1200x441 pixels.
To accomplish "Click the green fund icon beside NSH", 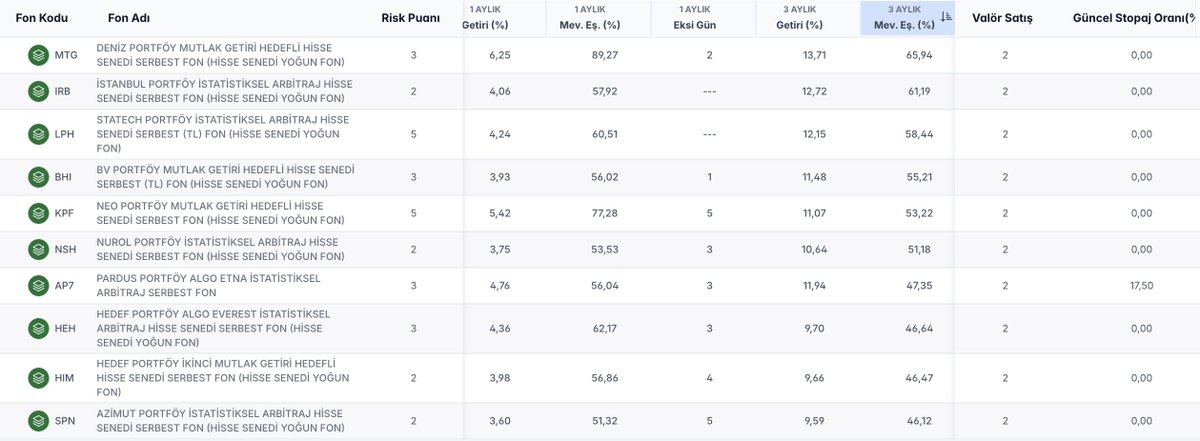I will (39, 249).
